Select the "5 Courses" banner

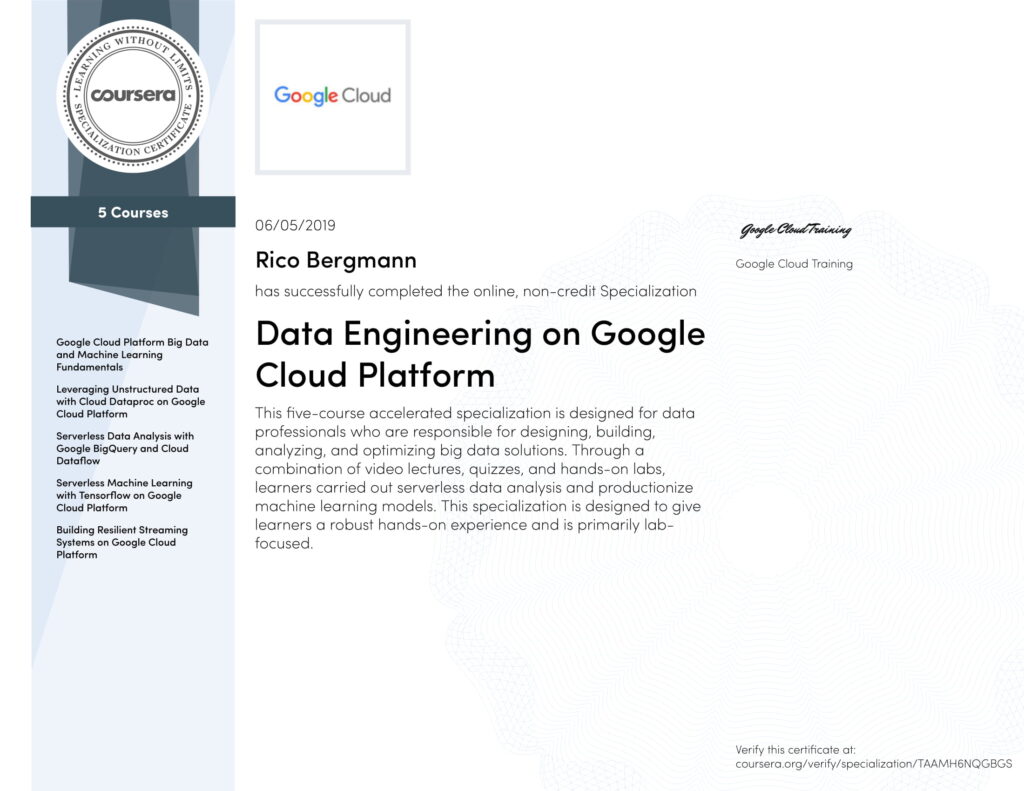point(132,212)
